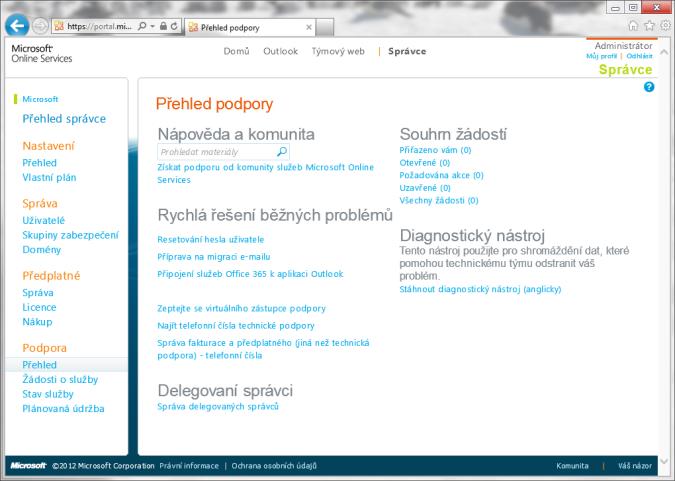Open Favorites star icon
675x481 pixels.
tap(649, 26)
